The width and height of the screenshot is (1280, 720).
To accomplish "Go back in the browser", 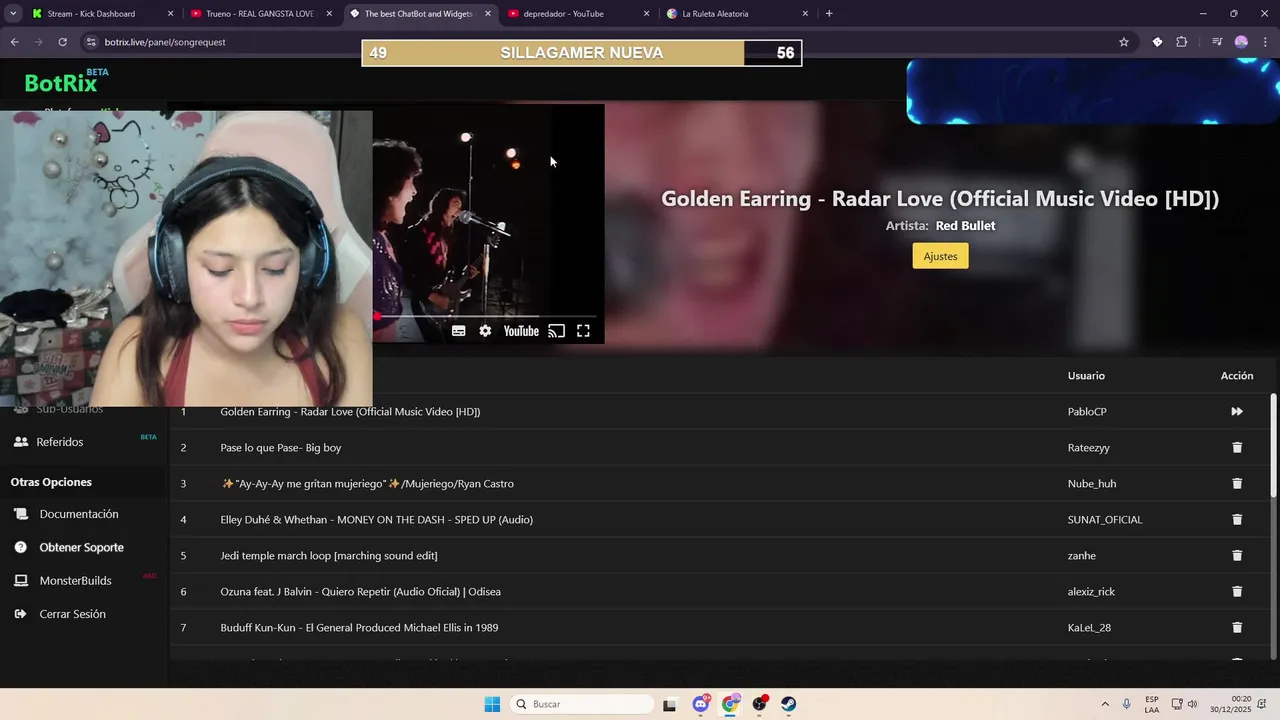I will tap(14, 42).
